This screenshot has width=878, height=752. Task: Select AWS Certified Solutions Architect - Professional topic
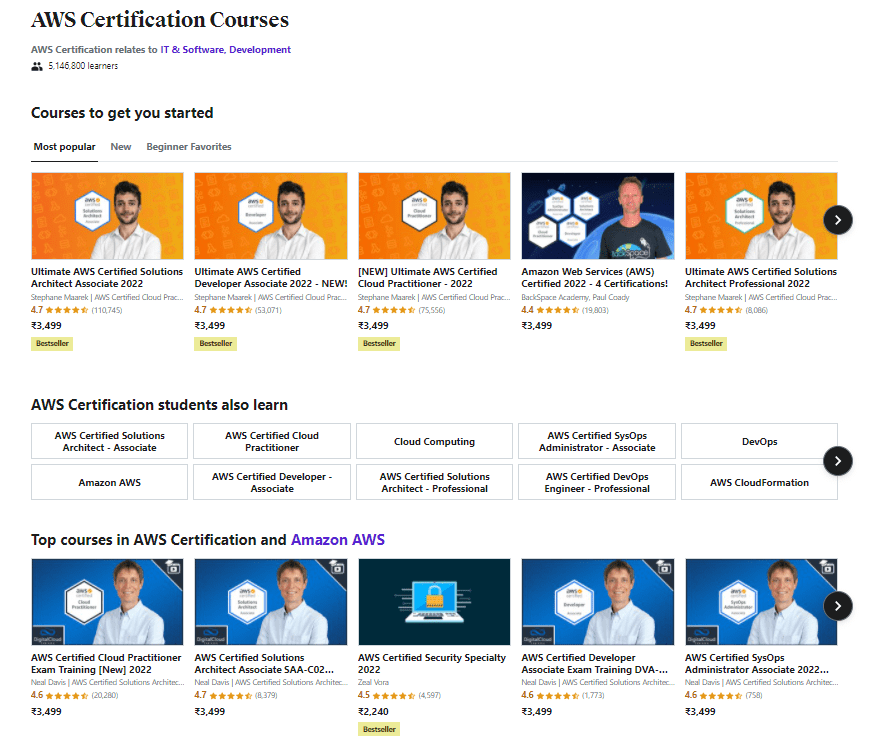(435, 482)
